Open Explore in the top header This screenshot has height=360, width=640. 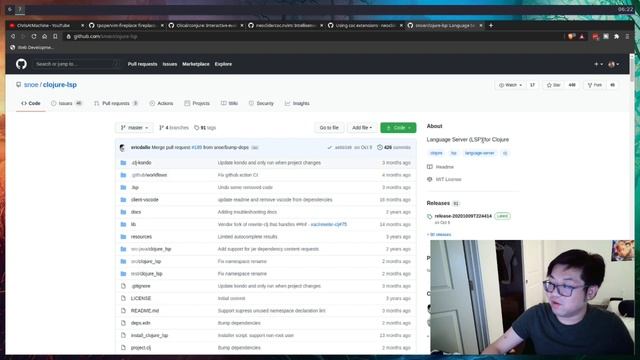[x=223, y=64]
